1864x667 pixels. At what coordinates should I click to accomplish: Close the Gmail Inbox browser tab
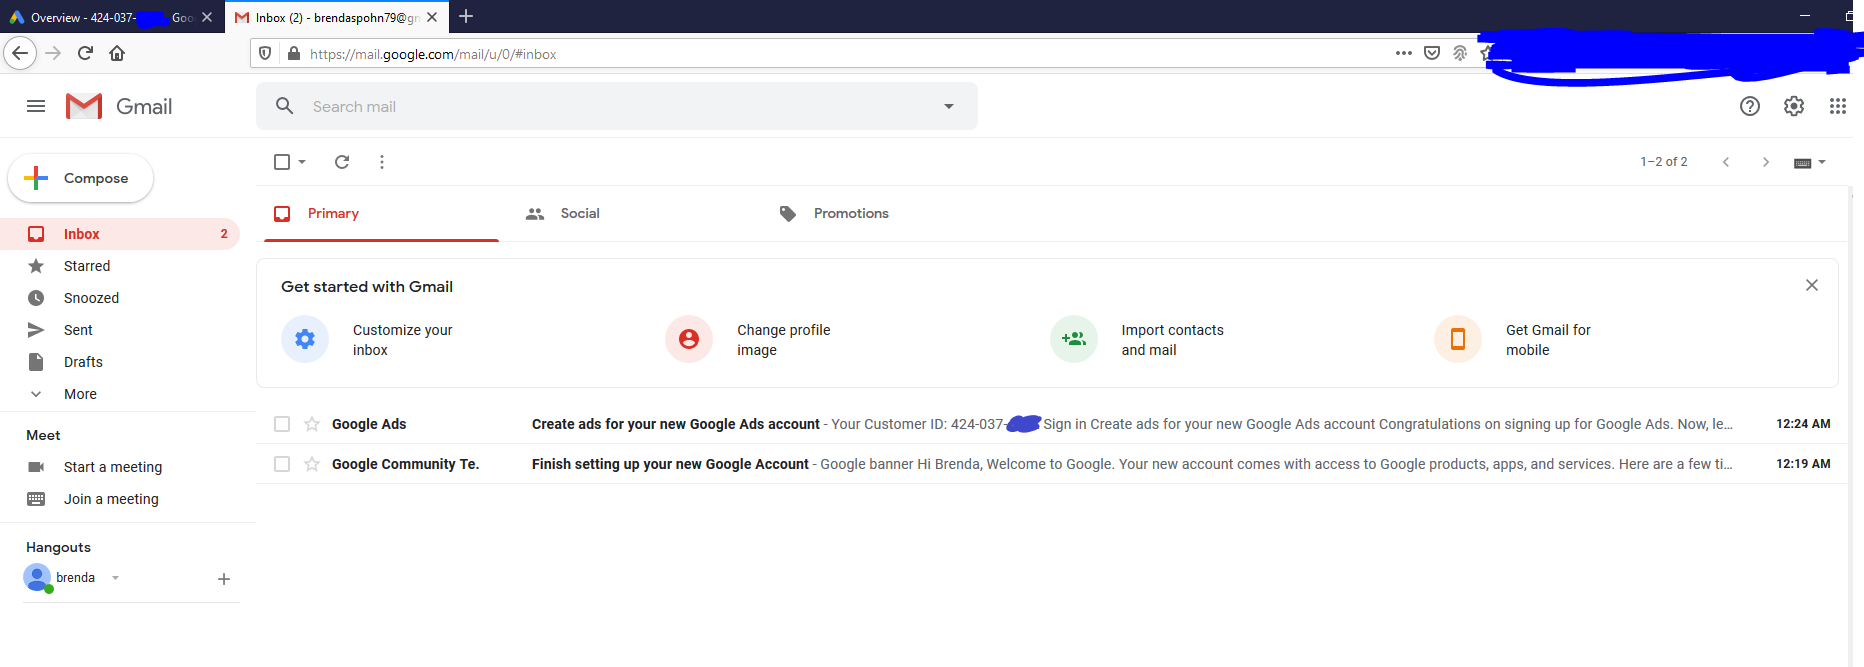click(432, 17)
